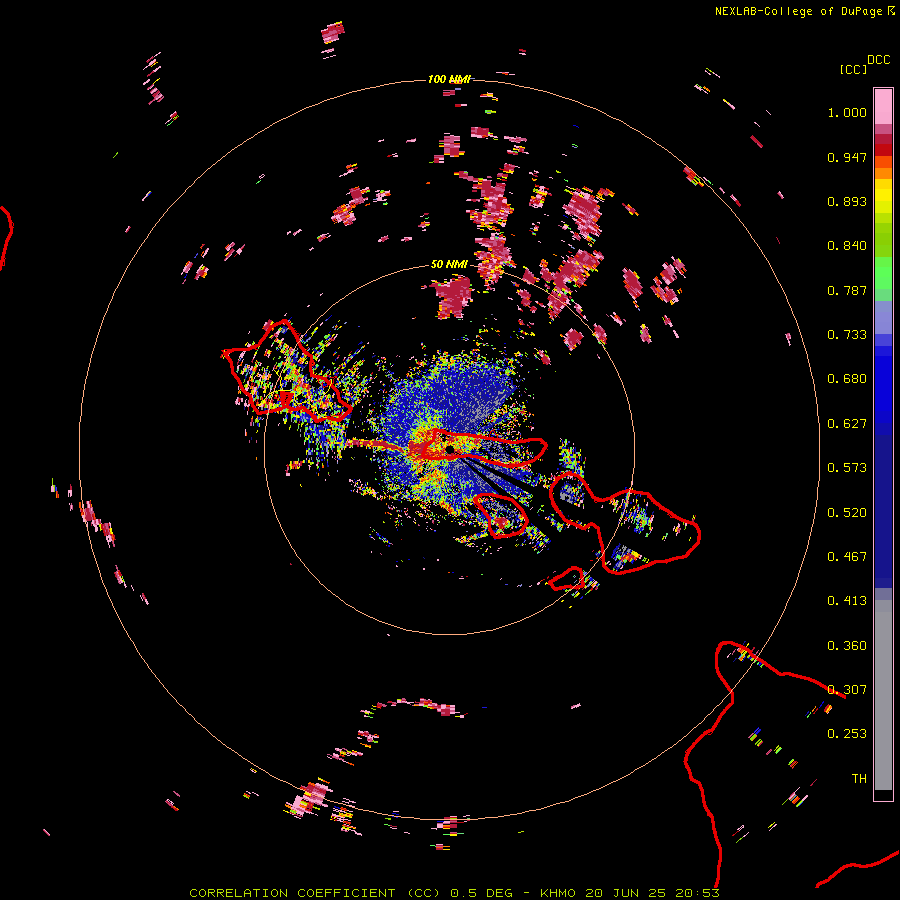Click the 0.467 scale value
The image size is (900, 900).
click(847, 557)
